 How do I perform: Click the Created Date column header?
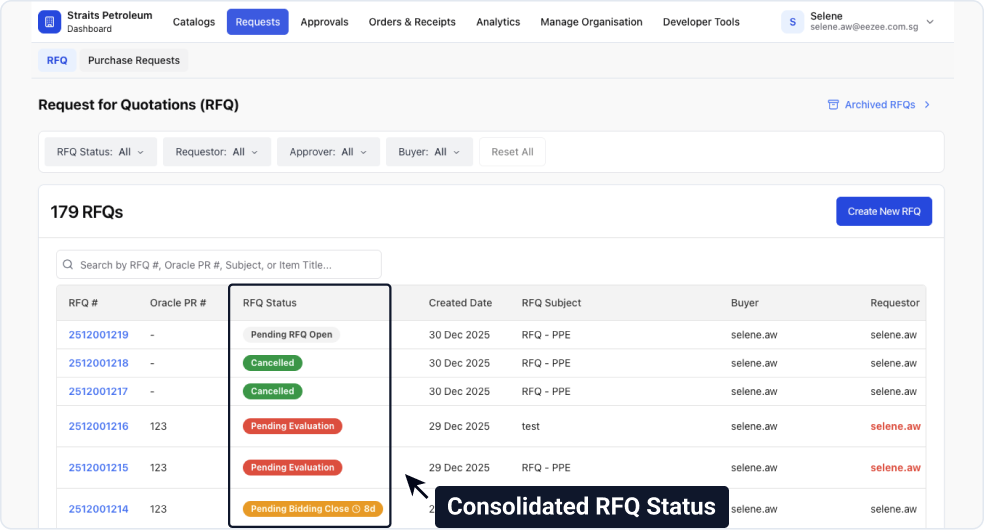[x=461, y=303]
